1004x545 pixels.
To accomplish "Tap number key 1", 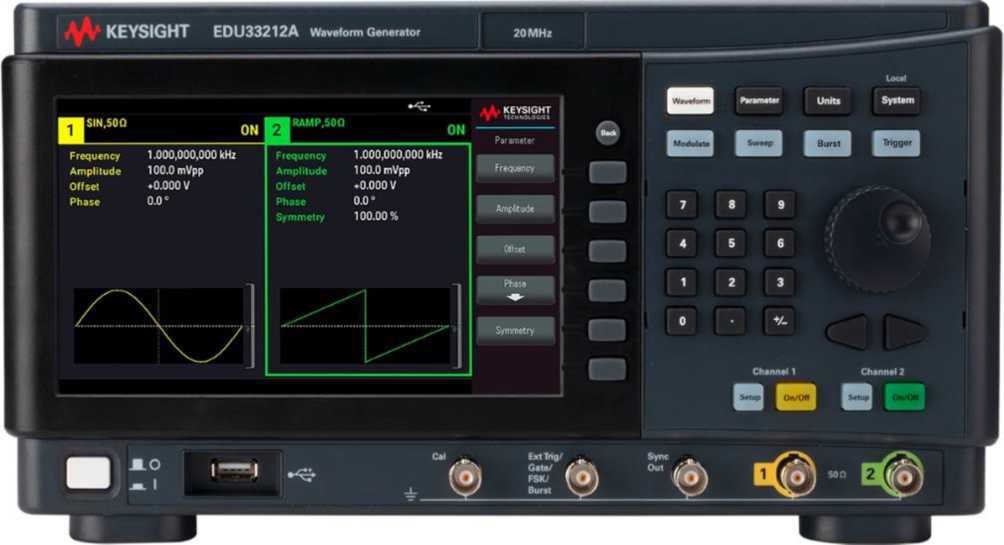I will (682, 282).
